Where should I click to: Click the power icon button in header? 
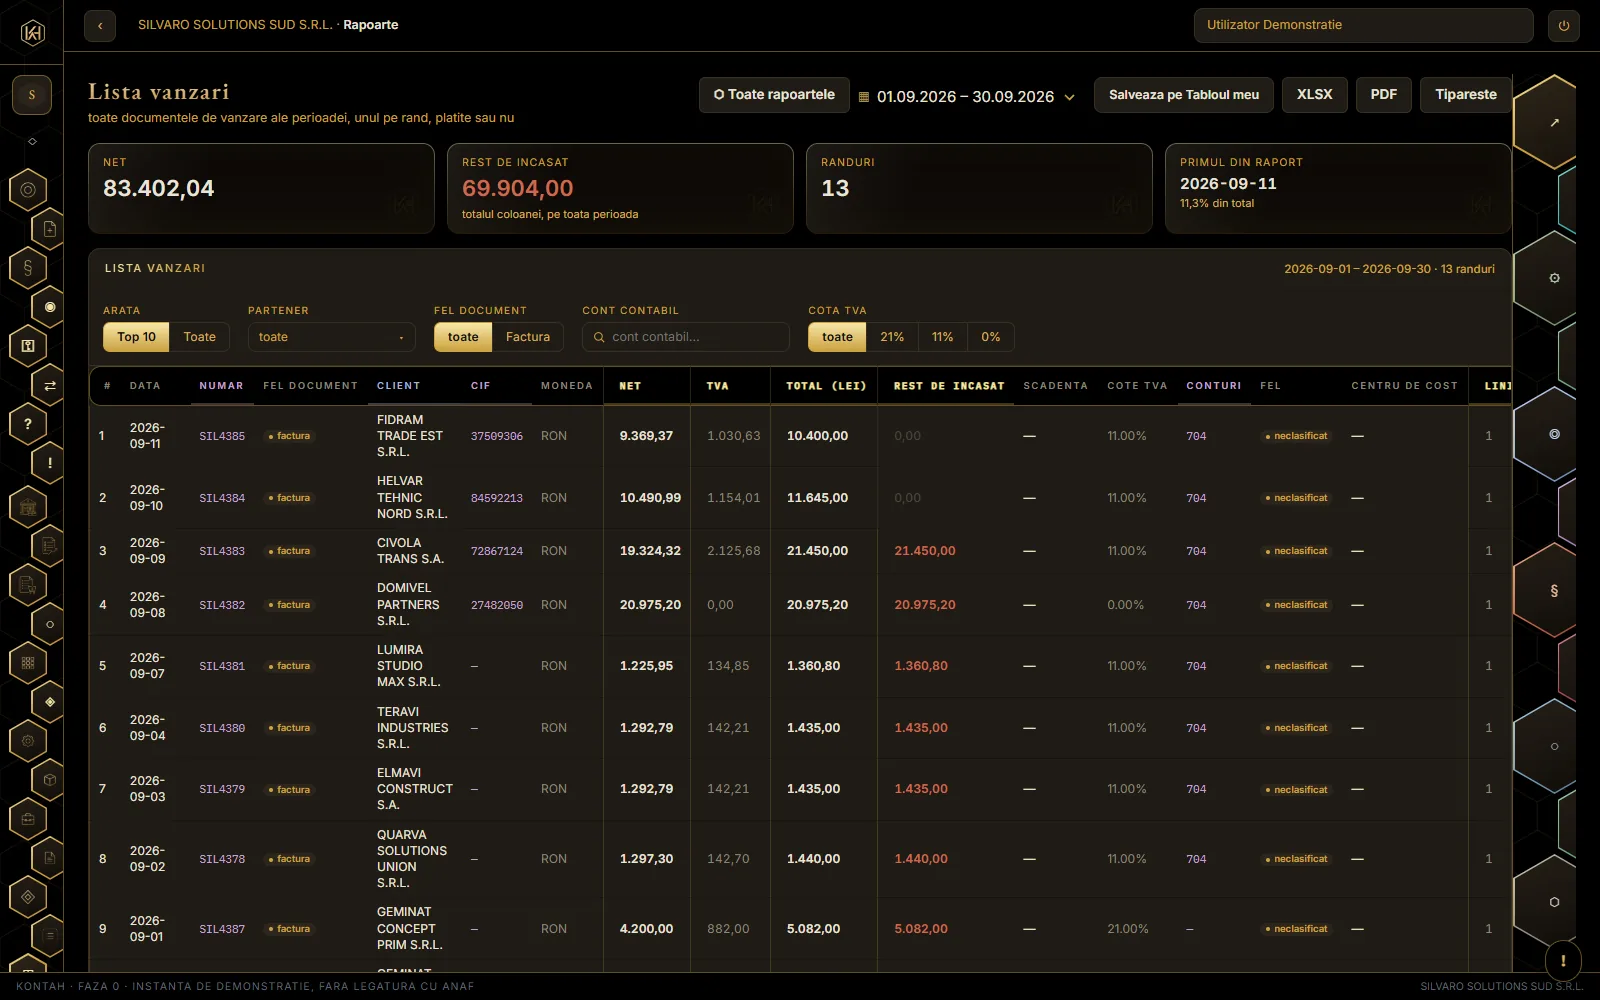pos(1564,26)
